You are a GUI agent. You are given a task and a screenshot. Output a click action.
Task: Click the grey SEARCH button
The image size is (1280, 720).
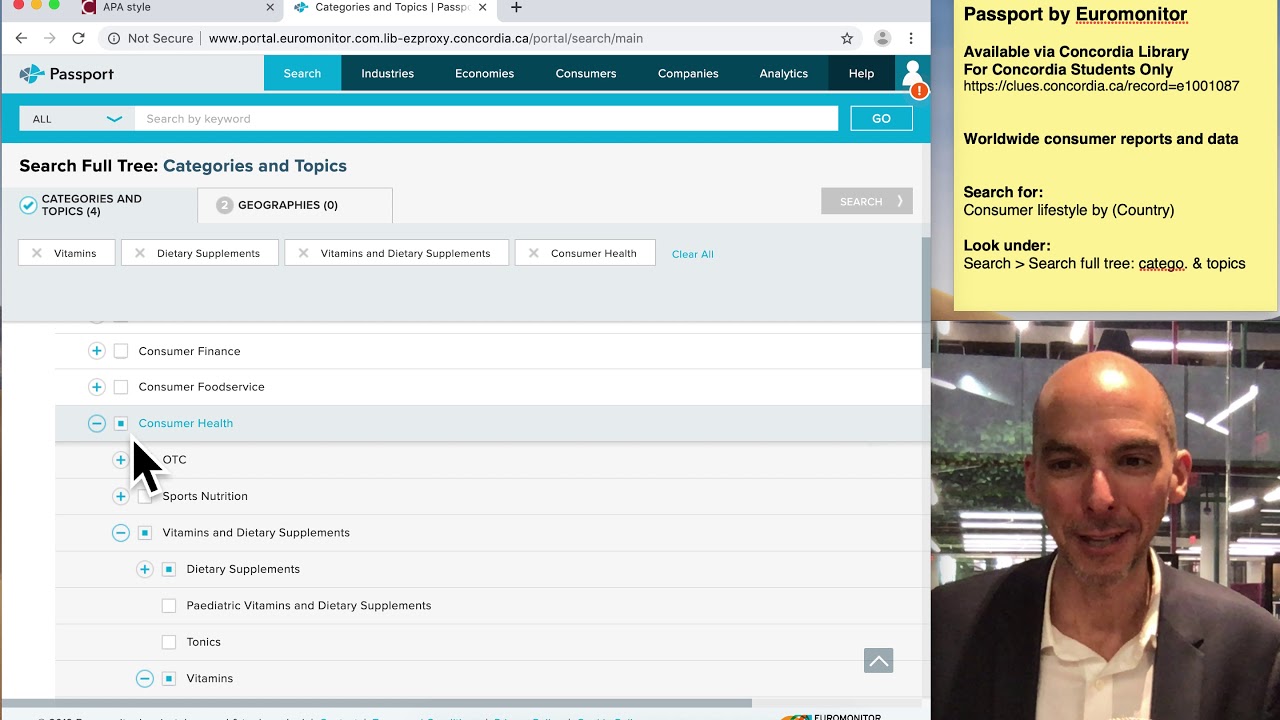867,201
